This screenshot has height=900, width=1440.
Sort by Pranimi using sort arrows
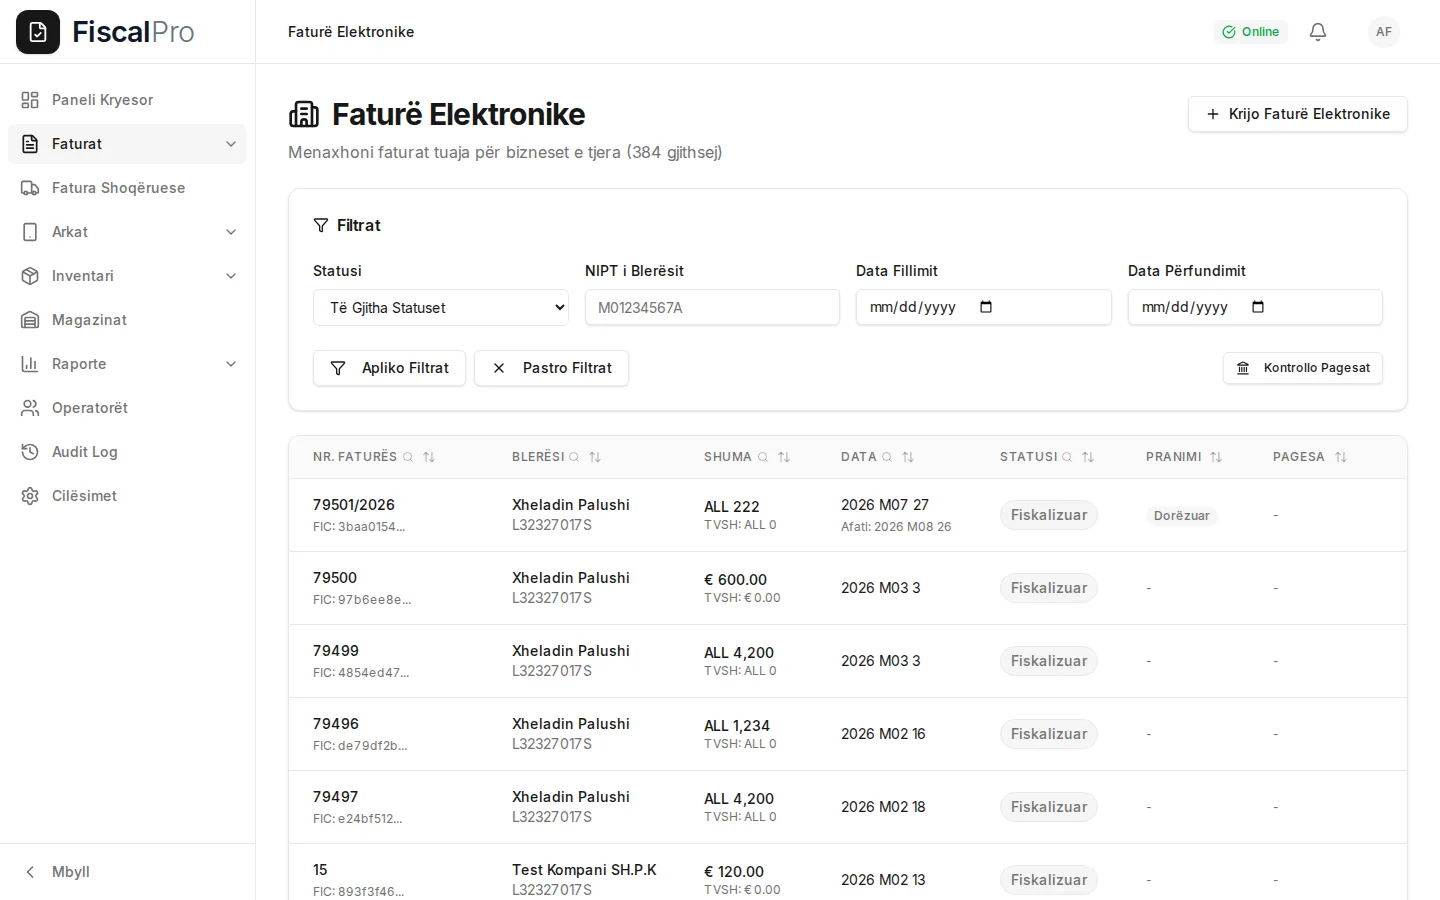pos(1216,457)
